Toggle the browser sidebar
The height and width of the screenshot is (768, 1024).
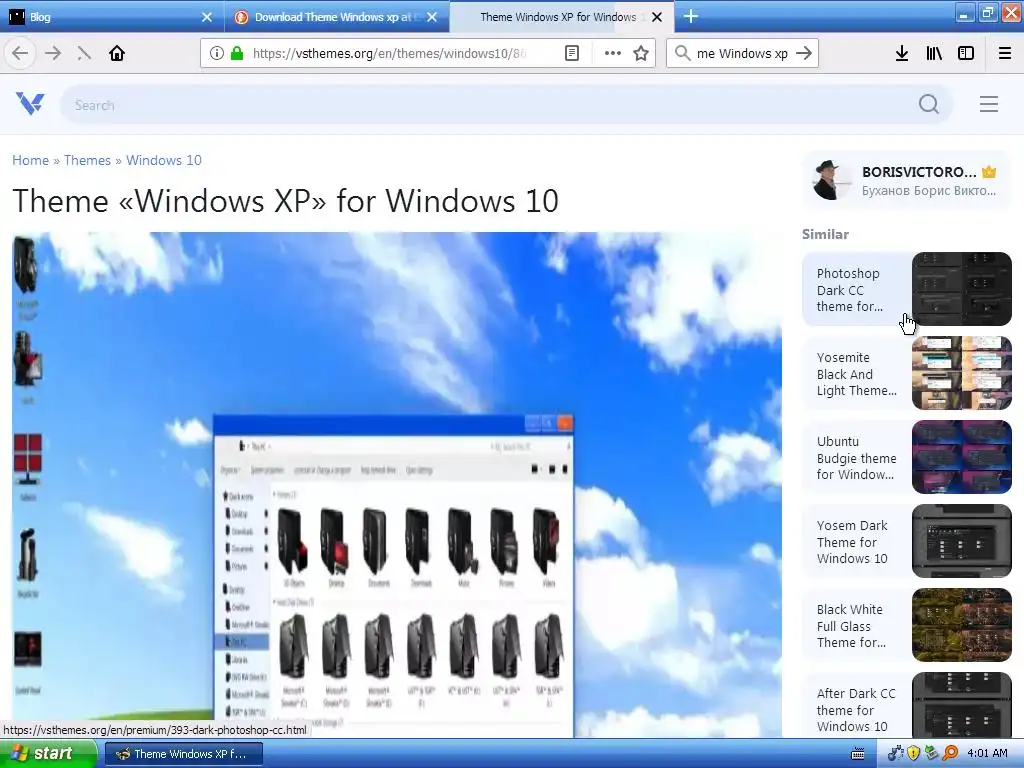coord(966,53)
